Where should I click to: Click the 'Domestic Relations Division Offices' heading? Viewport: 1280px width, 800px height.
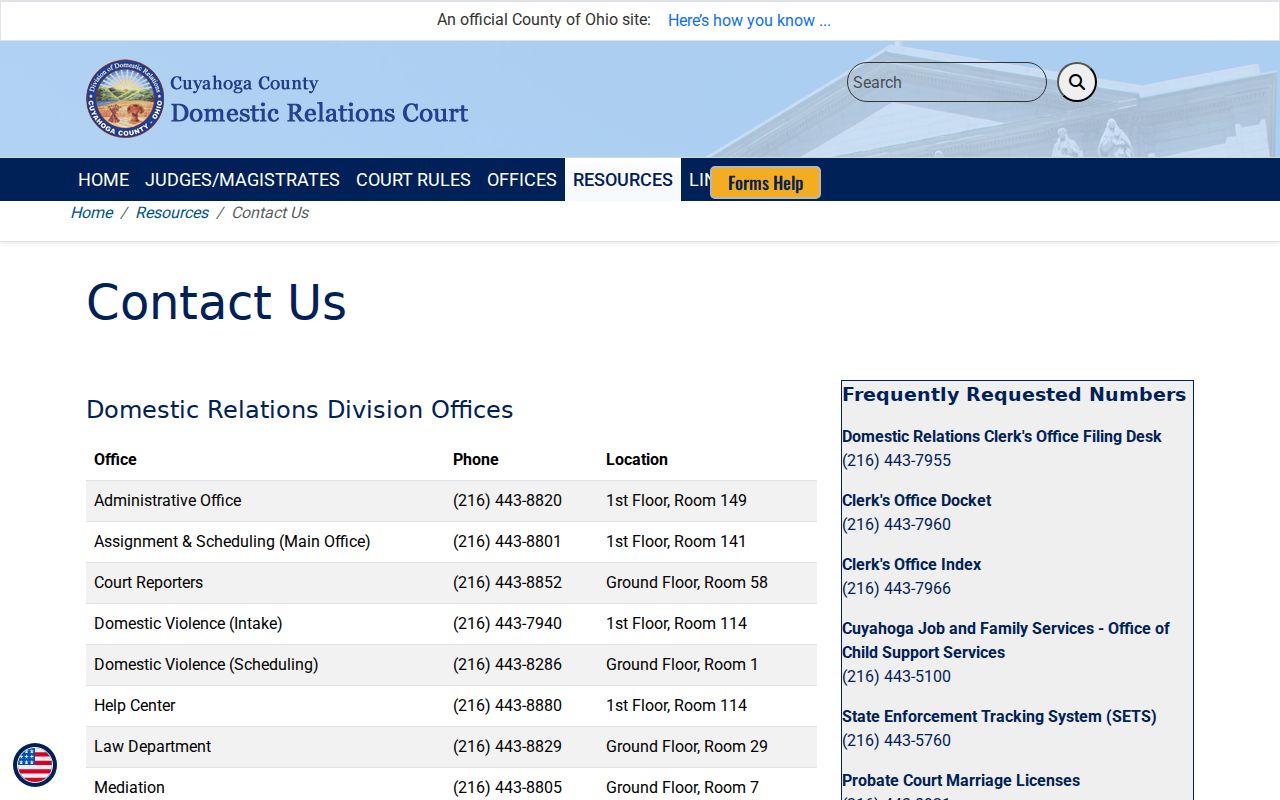[300, 409]
